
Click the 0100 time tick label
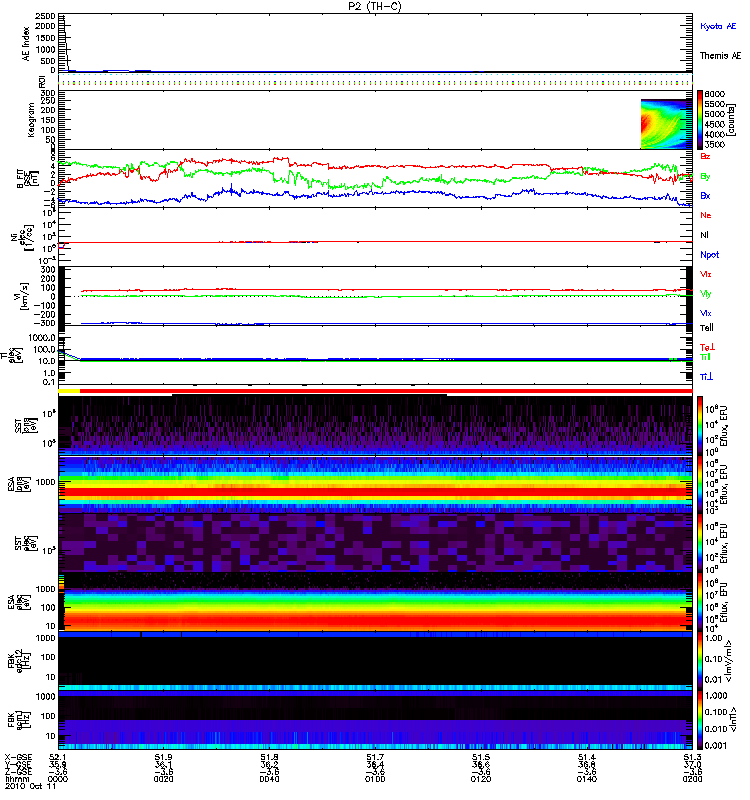click(375, 779)
